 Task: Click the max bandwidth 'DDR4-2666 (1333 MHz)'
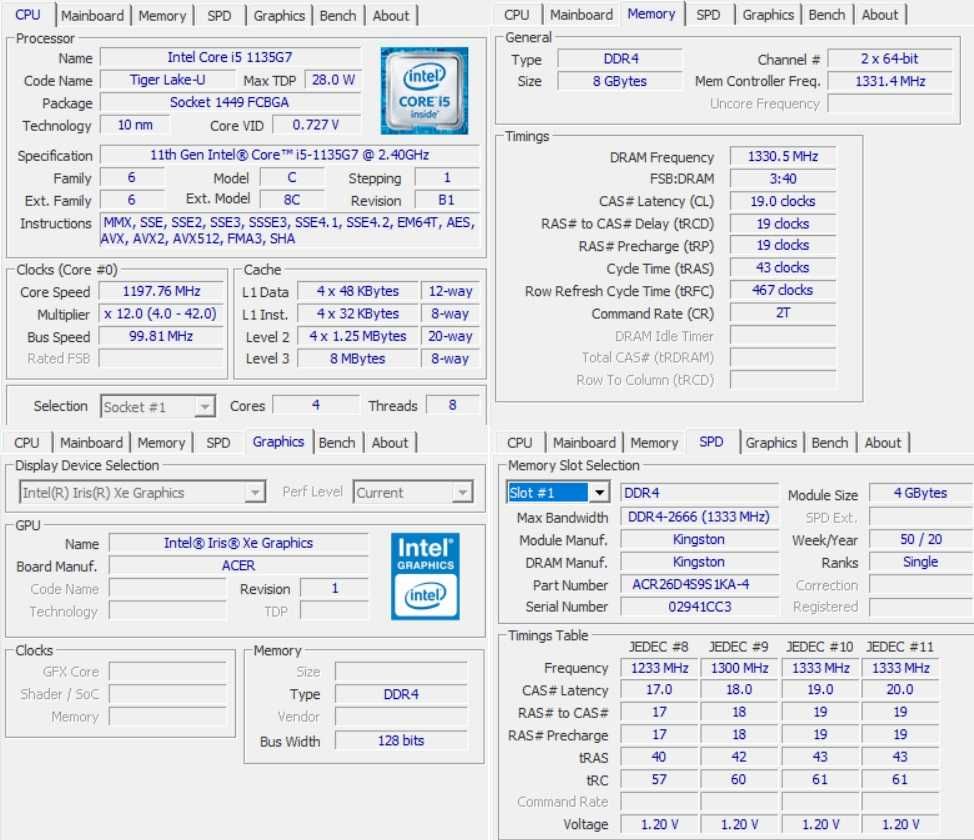point(699,517)
